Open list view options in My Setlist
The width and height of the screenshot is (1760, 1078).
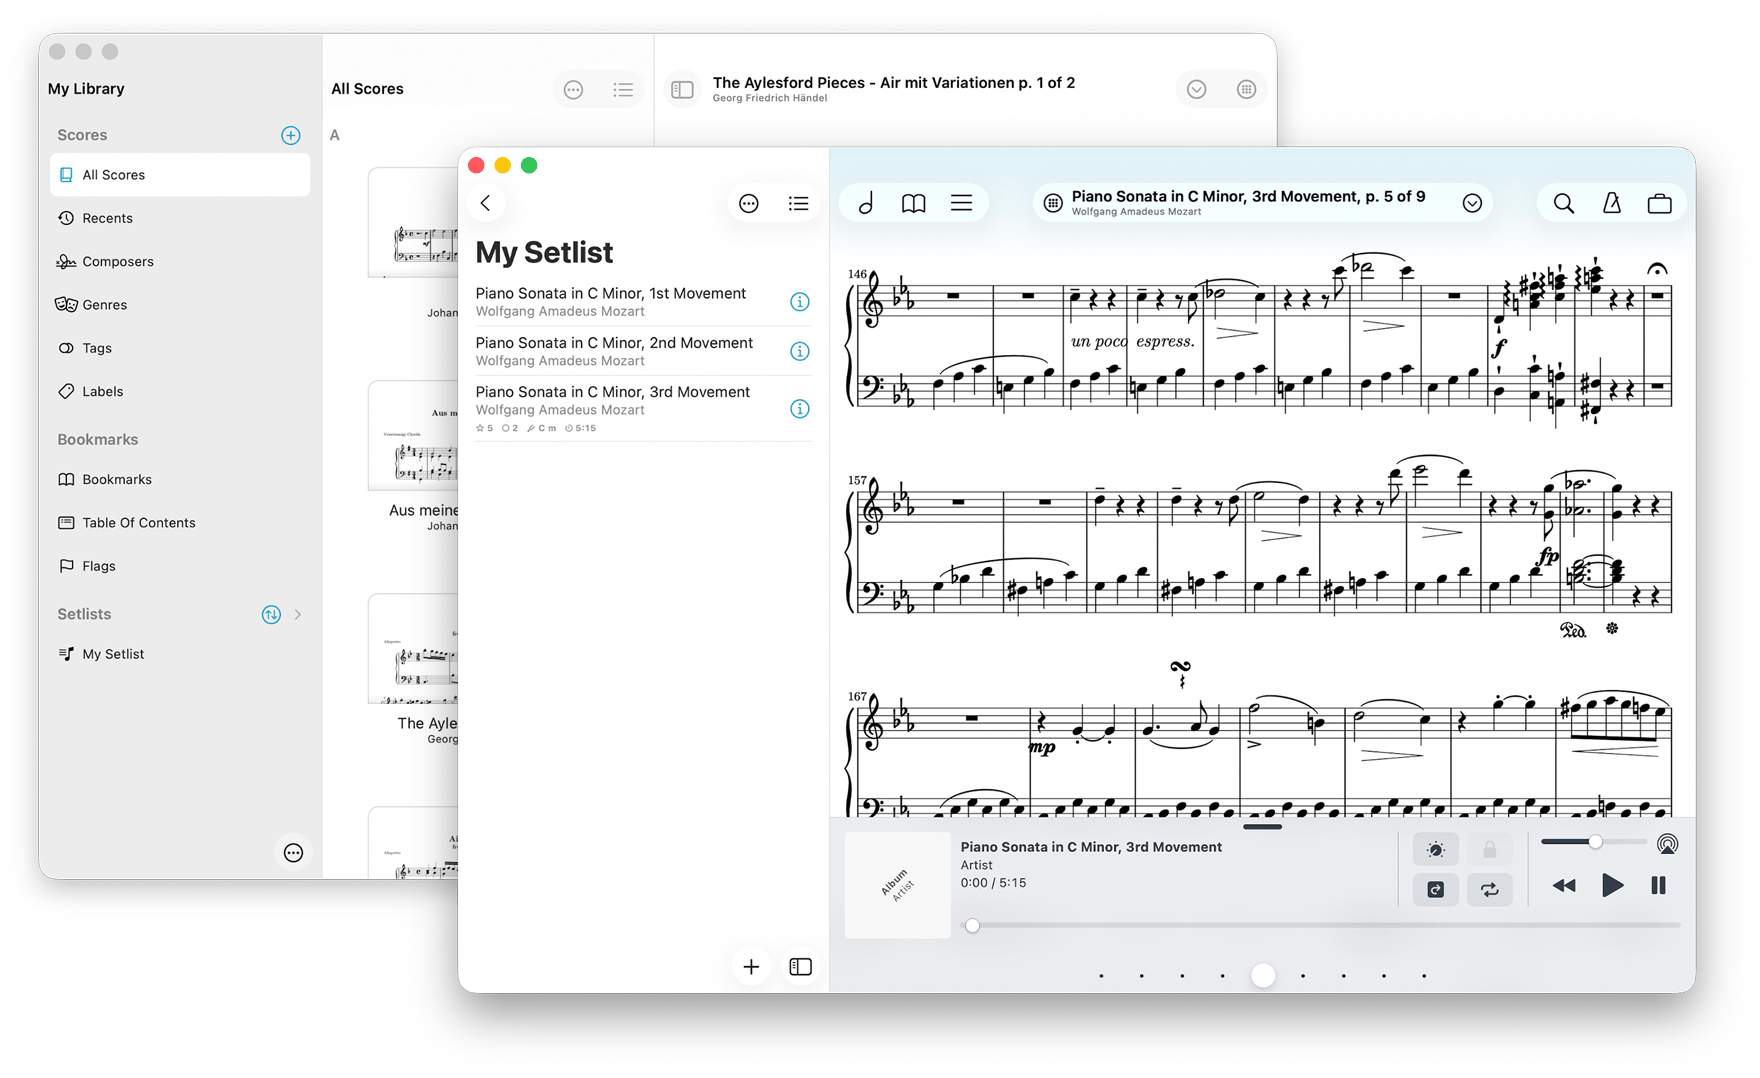click(x=798, y=204)
